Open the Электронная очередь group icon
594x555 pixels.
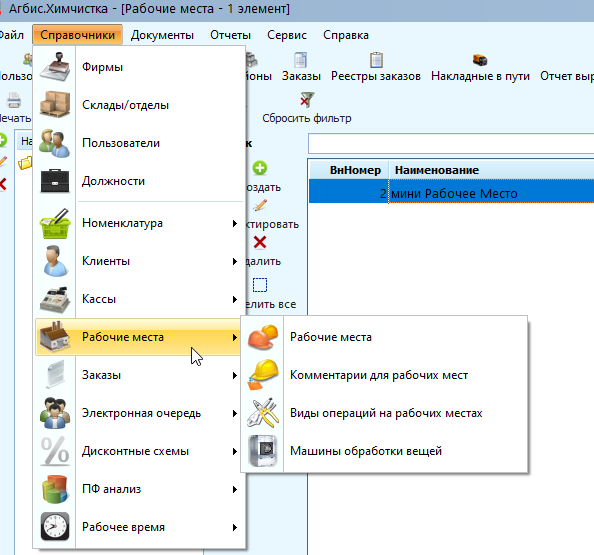[x=55, y=413]
